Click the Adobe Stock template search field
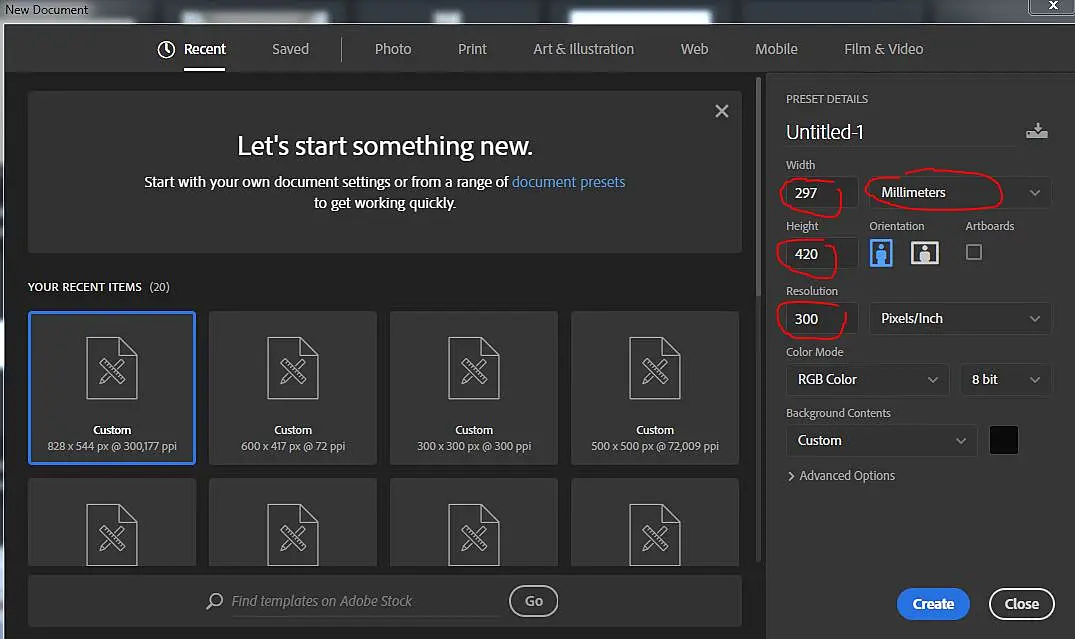The image size is (1075, 639). [365, 601]
